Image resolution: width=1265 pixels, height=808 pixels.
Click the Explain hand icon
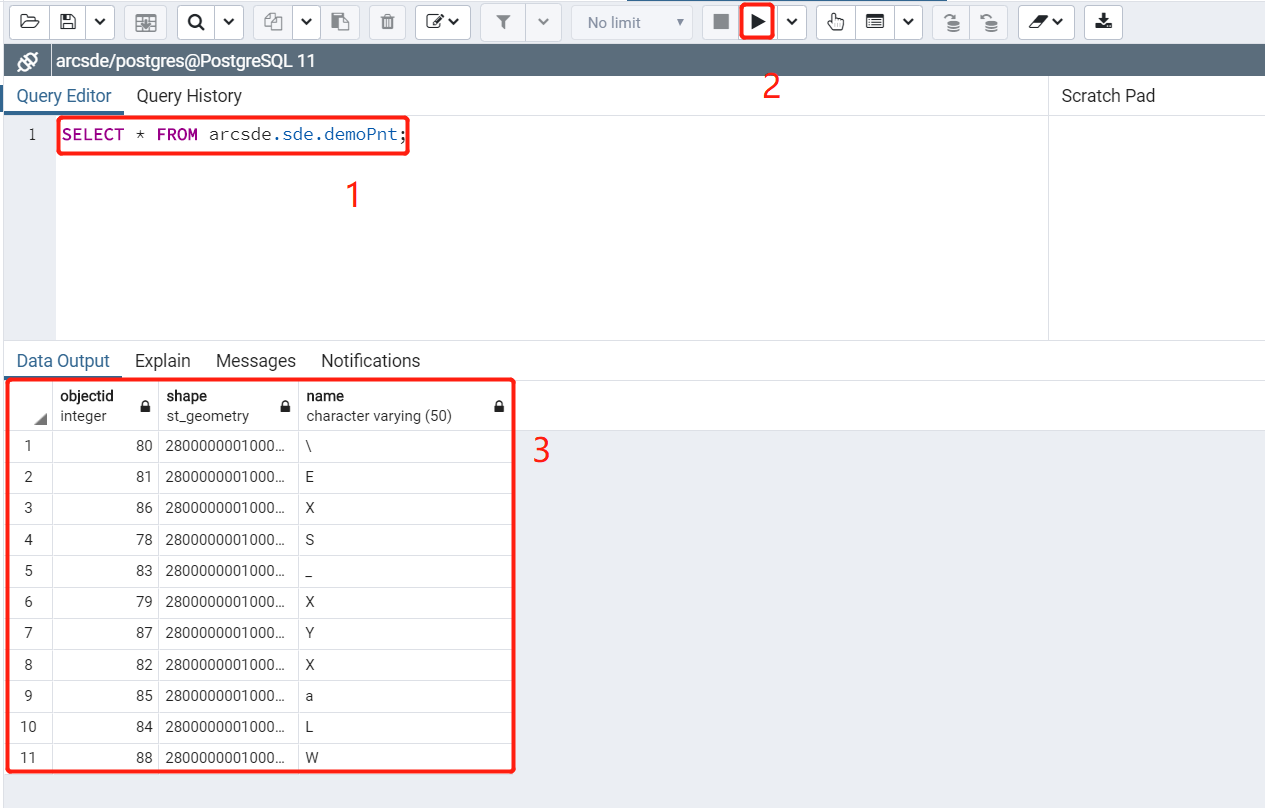836,21
